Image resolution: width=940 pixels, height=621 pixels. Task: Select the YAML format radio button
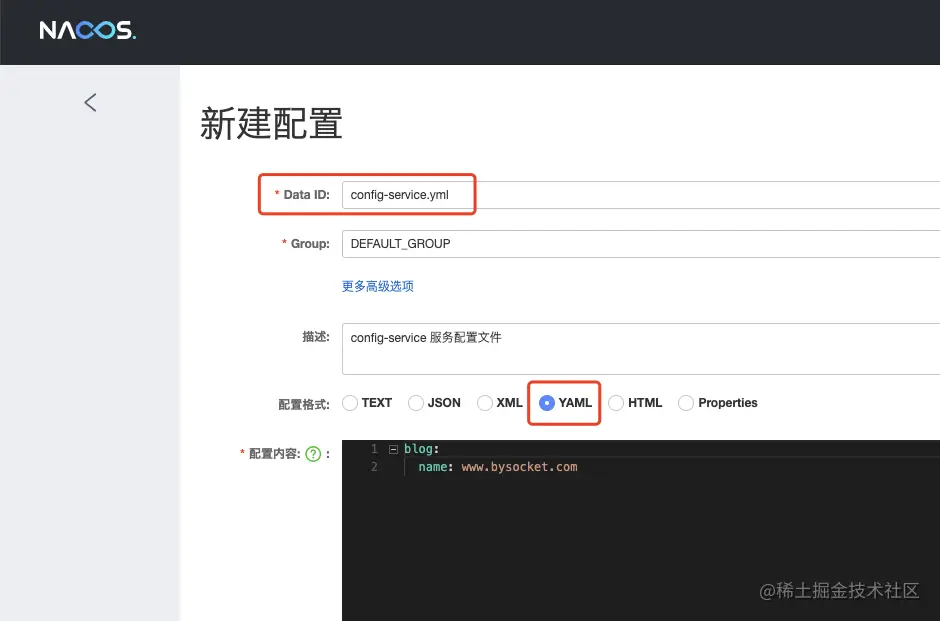point(547,403)
